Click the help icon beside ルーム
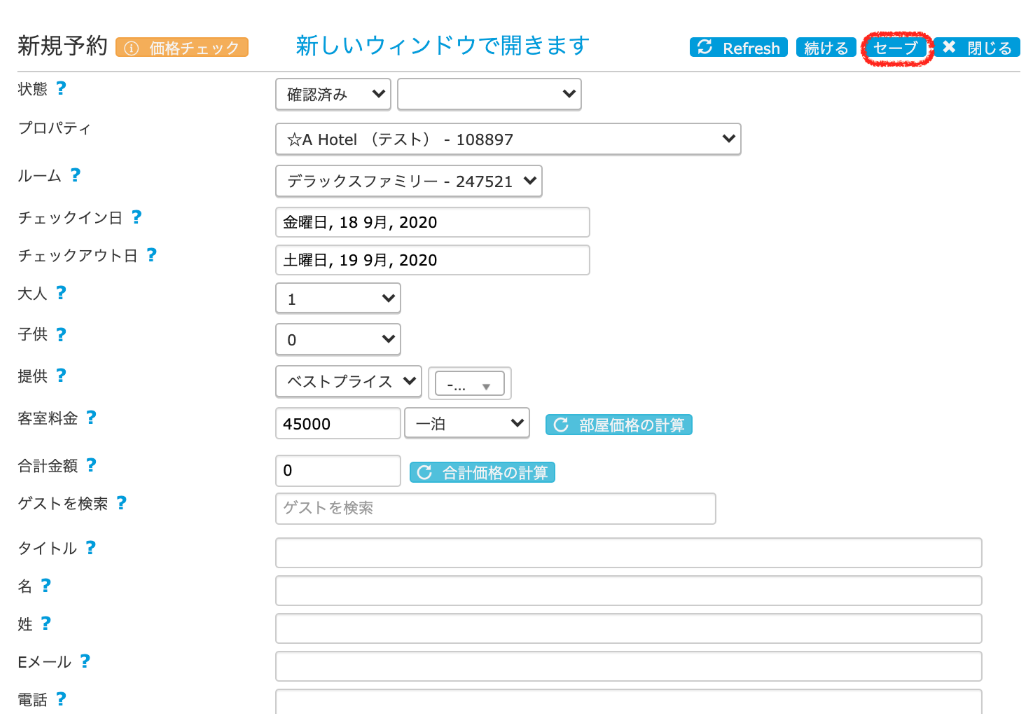Screen dimensions: 1034x714 tap(75, 175)
